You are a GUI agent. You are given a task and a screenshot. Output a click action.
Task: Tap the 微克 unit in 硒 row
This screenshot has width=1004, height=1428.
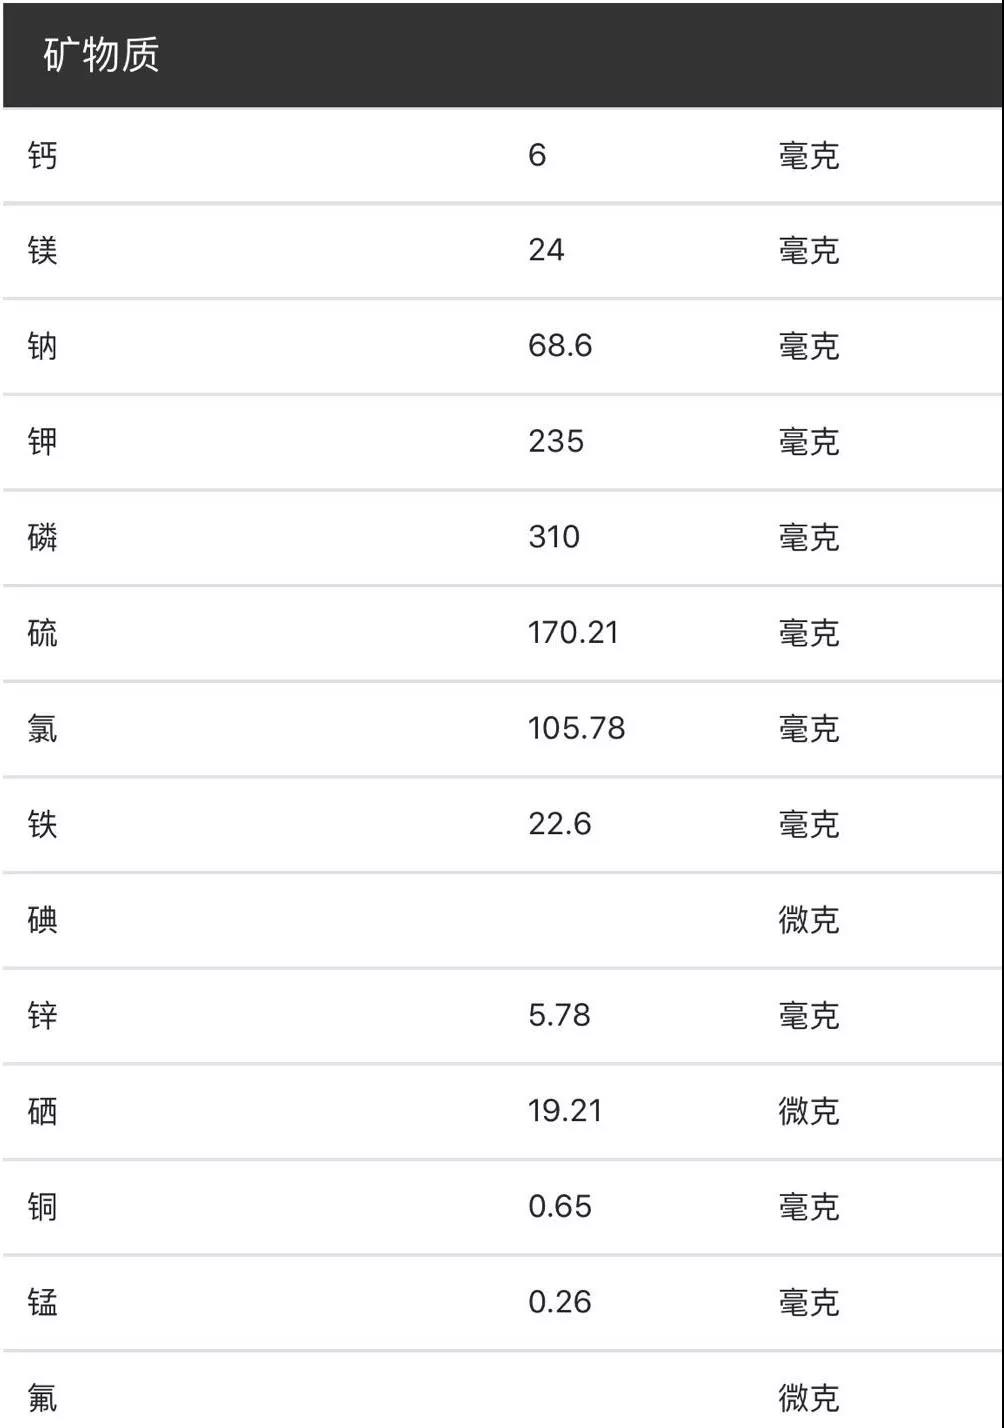click(809, 1111)
